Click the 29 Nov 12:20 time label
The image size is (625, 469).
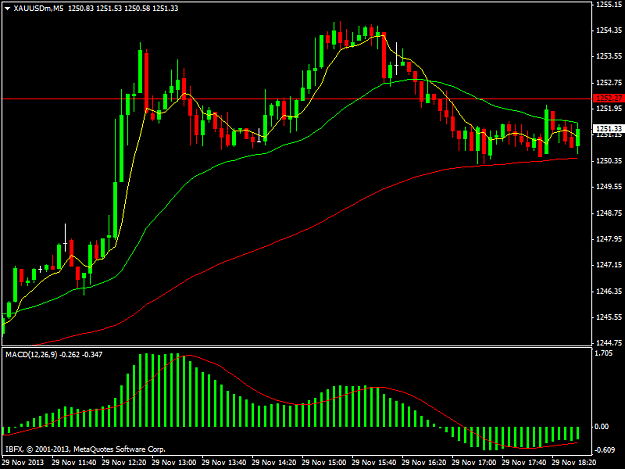(124, 463)
